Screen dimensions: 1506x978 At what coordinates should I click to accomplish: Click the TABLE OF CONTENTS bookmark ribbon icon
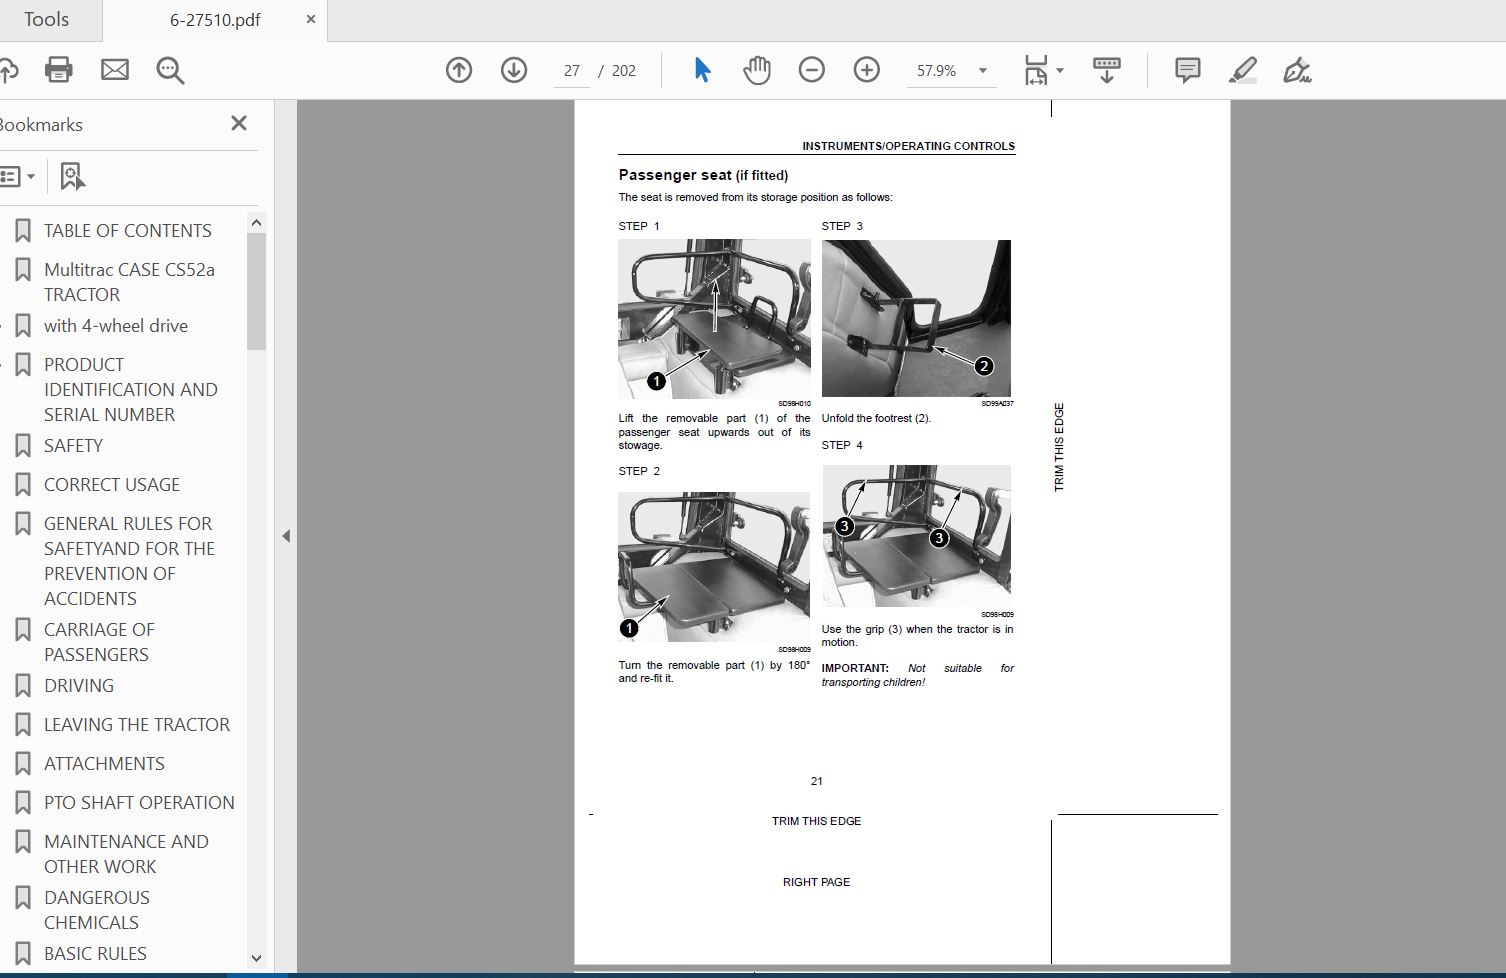[x=23, y=231]
